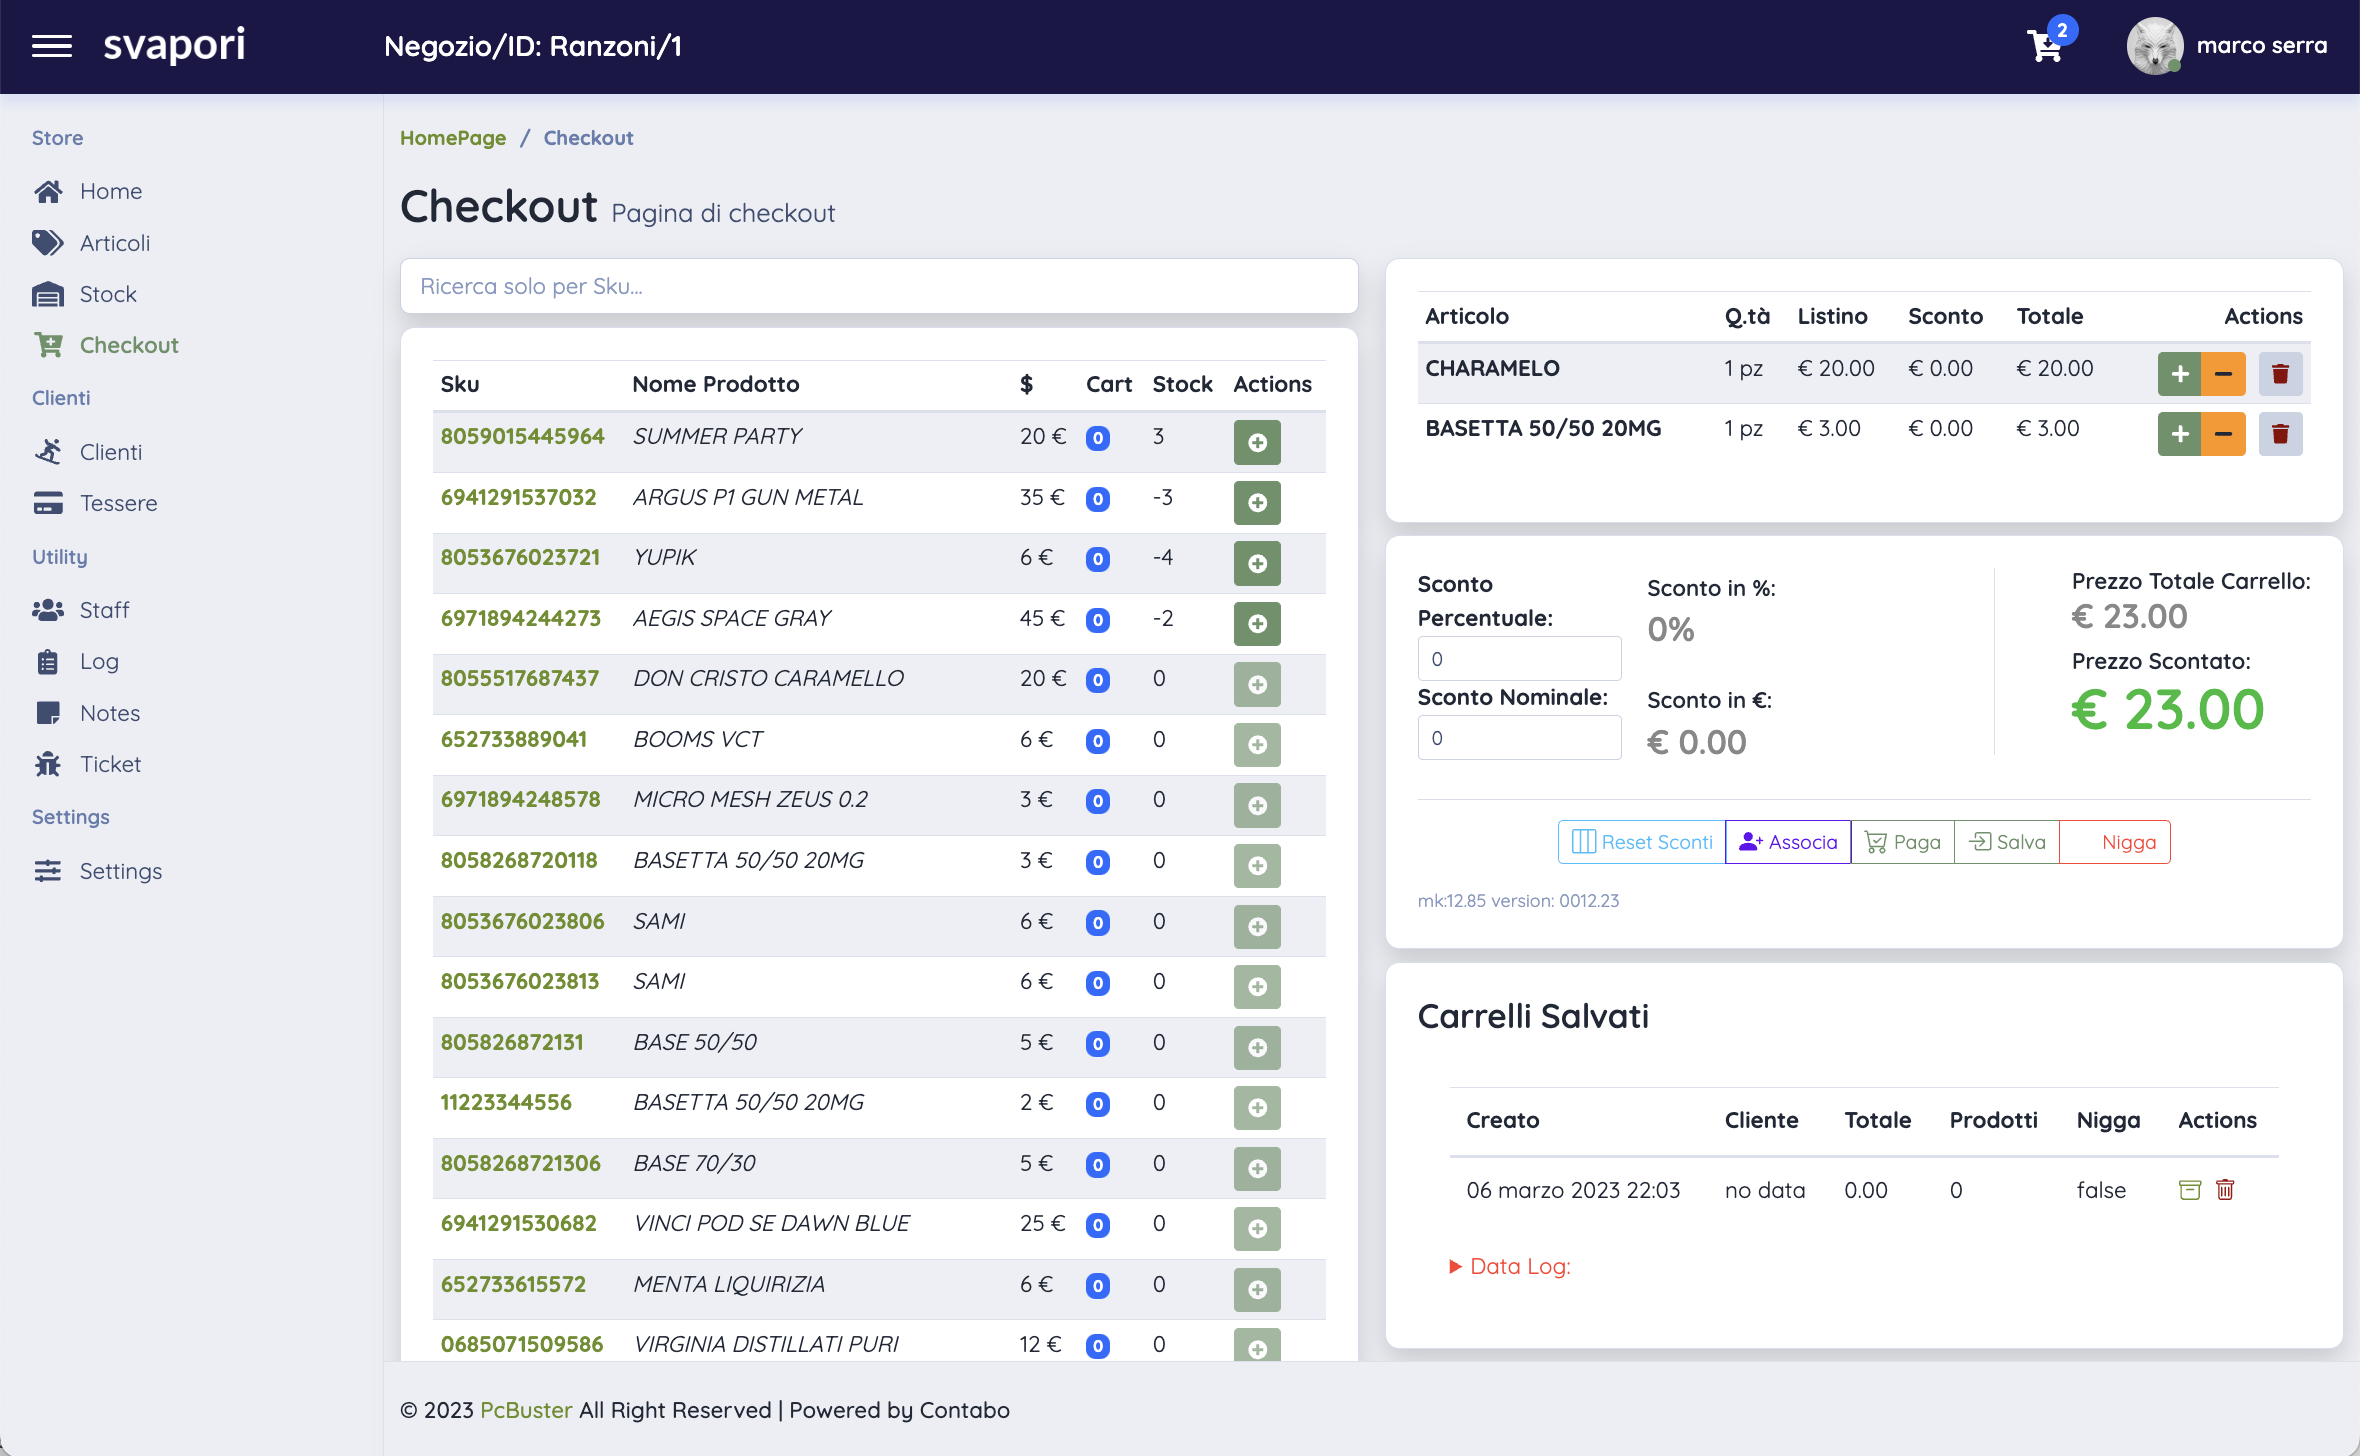The image size is (2360, 1456).
Task: Click add icon for DON CRISTO CARAMELLO
Action: pos(1257,684)
